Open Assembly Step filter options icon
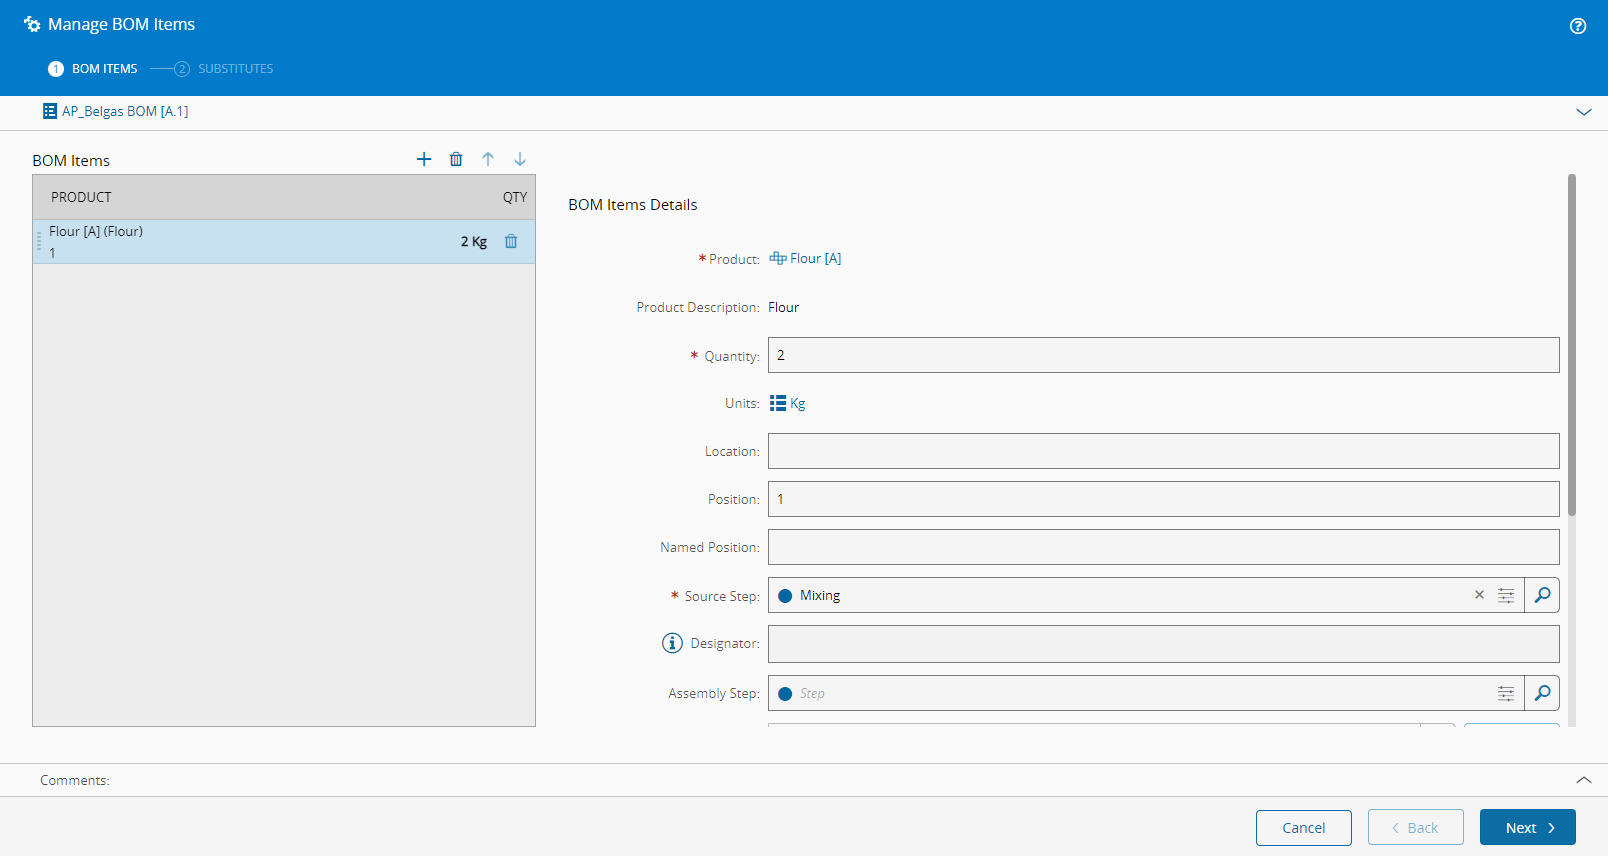The height and width of the screenshot is (856, 1608). point(1506,693)
